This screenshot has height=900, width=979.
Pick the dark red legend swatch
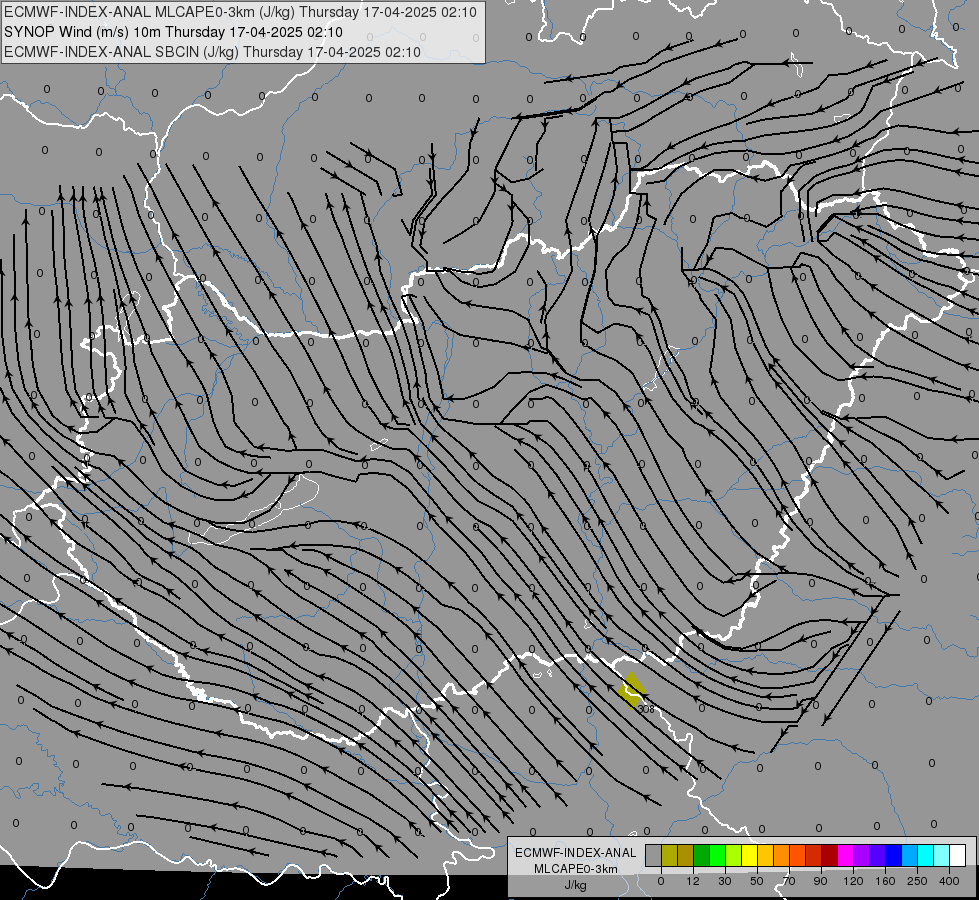(x=829, y=855)
